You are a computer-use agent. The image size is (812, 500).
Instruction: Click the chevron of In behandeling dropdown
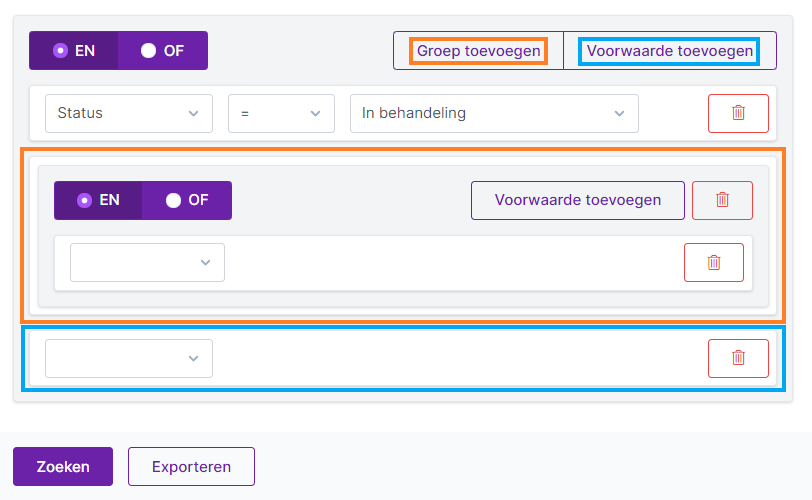click(x=619, y=113)
